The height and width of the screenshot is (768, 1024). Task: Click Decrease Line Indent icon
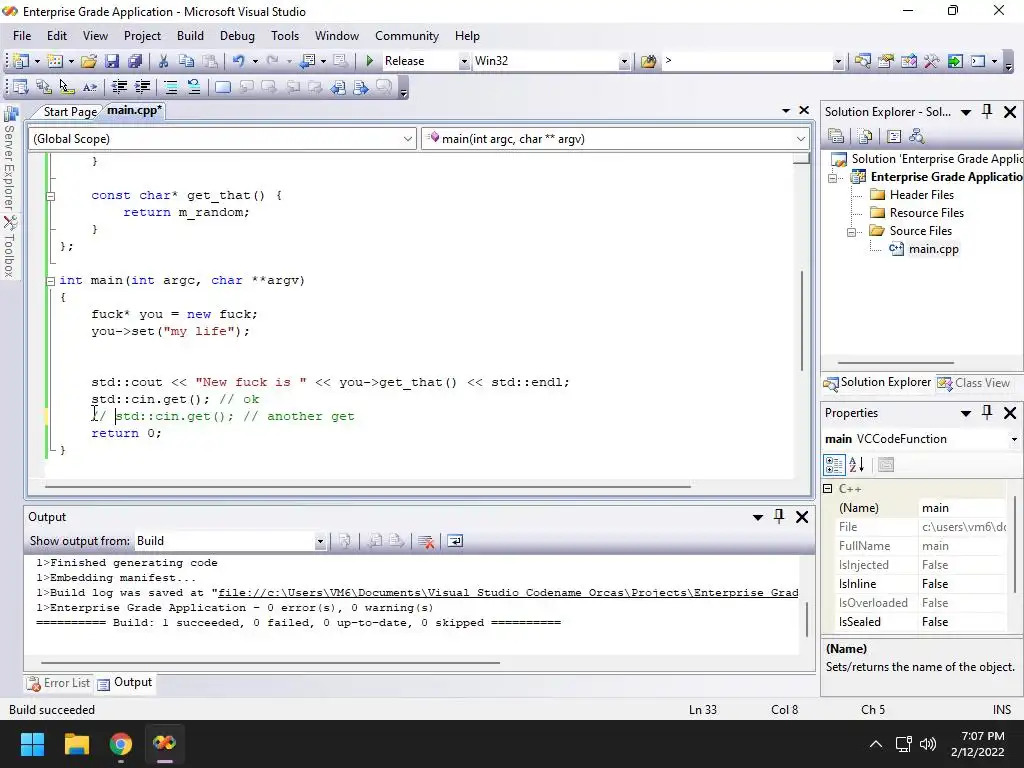(119, 87)
